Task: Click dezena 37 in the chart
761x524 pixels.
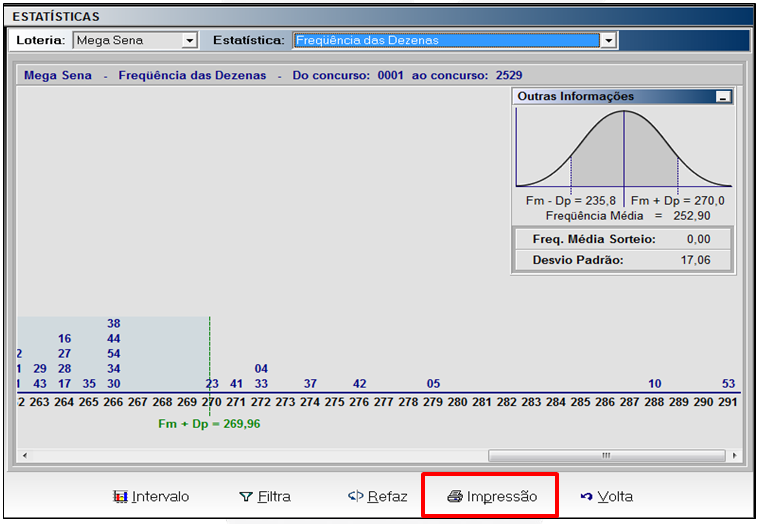Action: pos(310,384)
